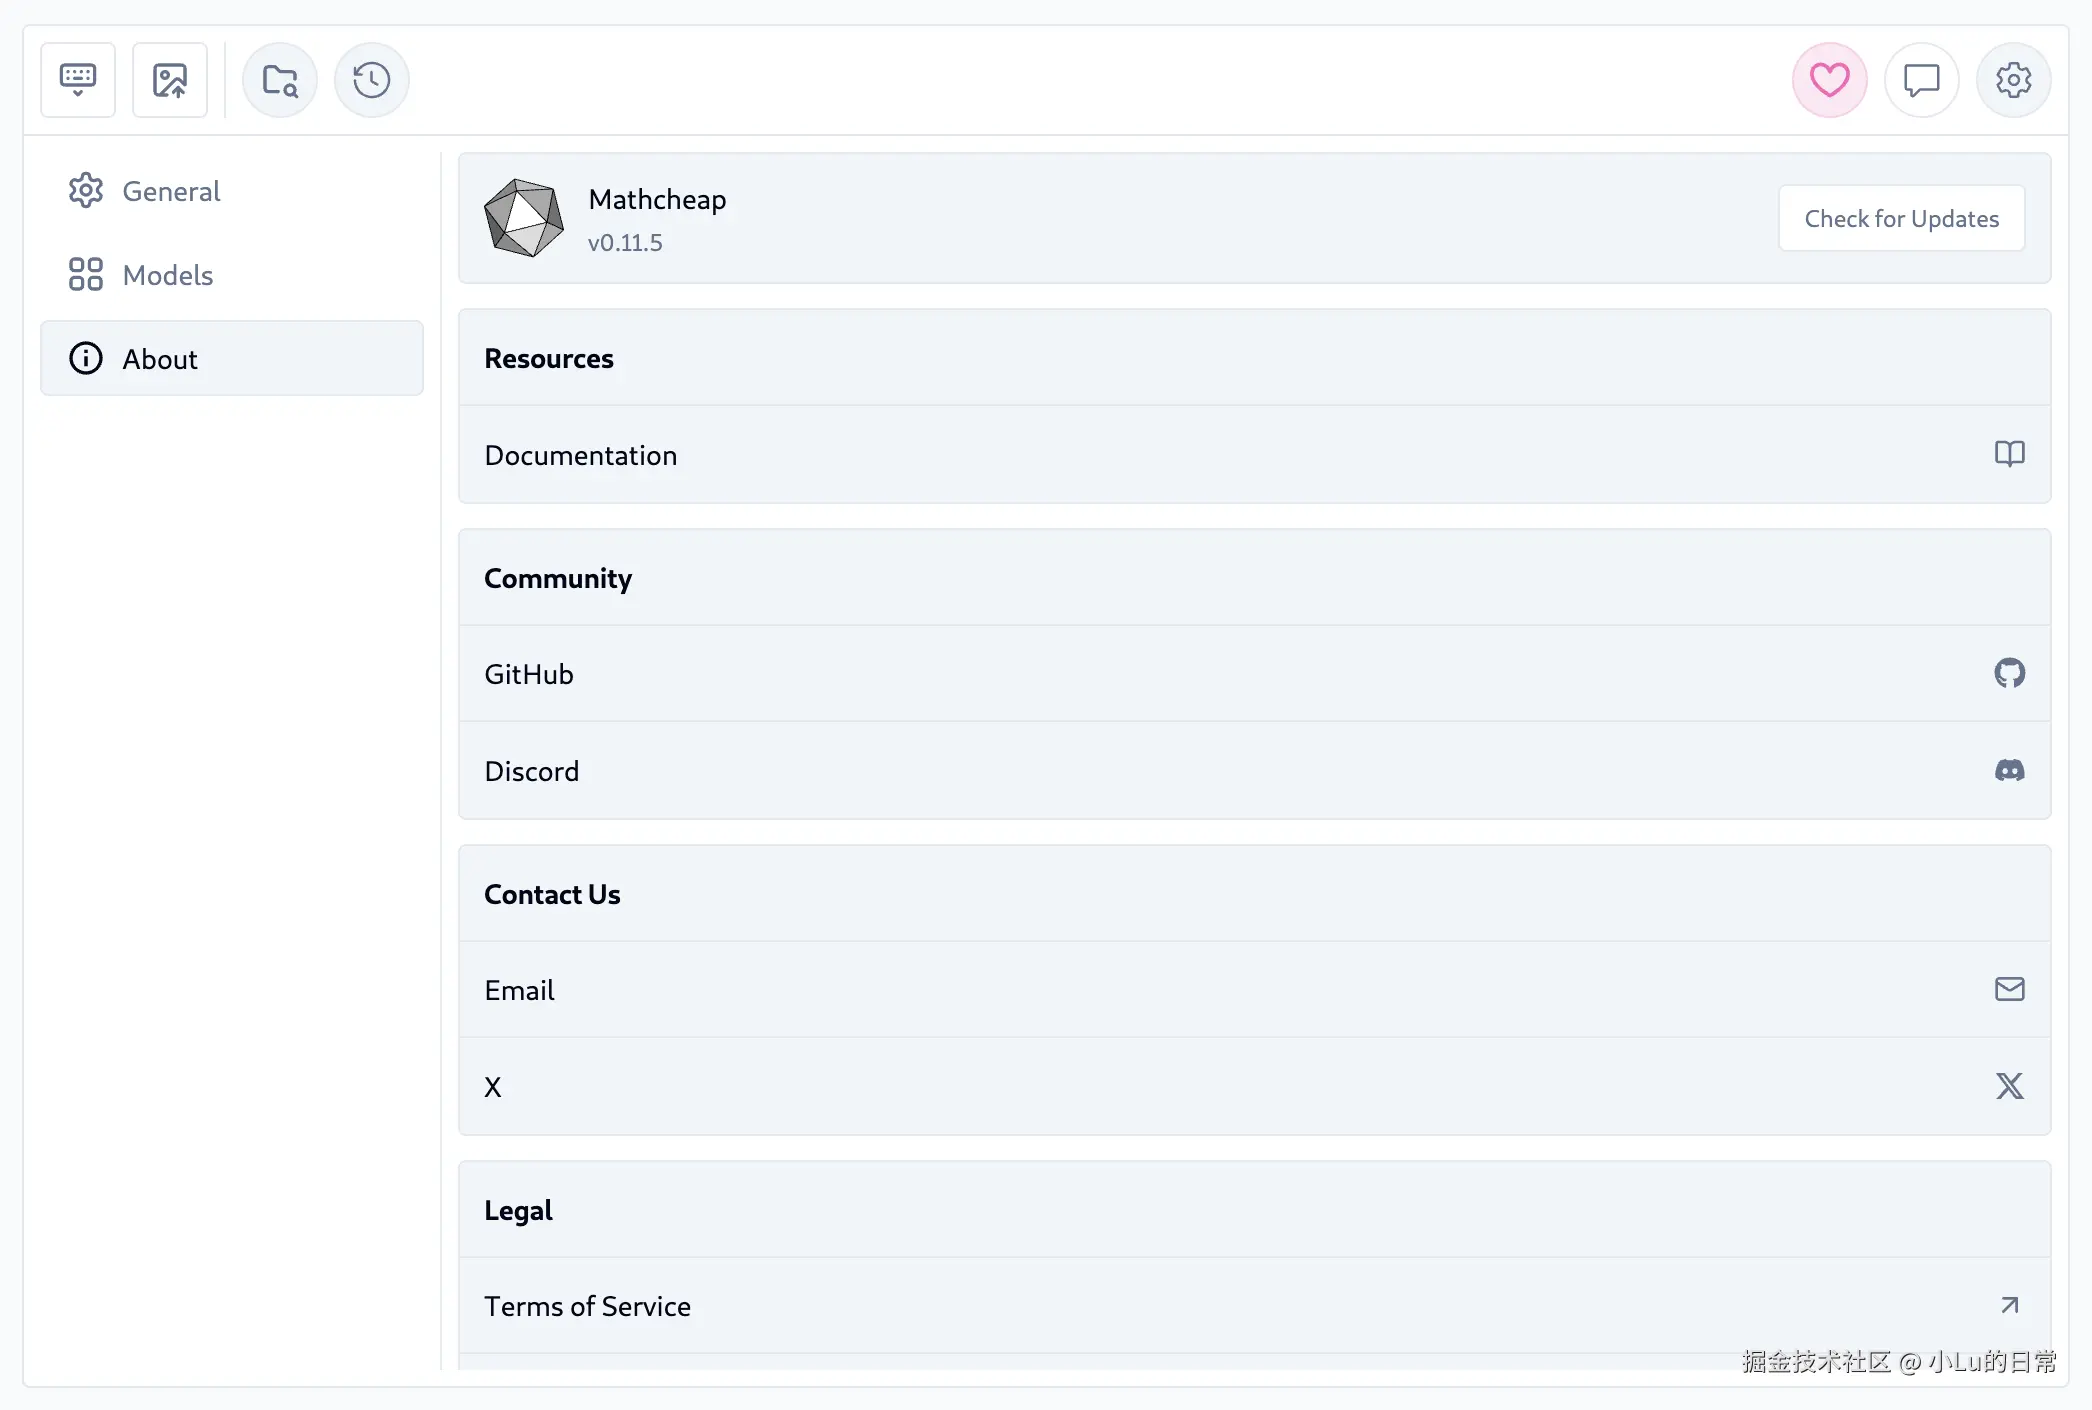Image resolution: width=2092 pixels, height=1410 pixels.
Task: Click the image upload icon in toolbar
Action: [170, 80]
